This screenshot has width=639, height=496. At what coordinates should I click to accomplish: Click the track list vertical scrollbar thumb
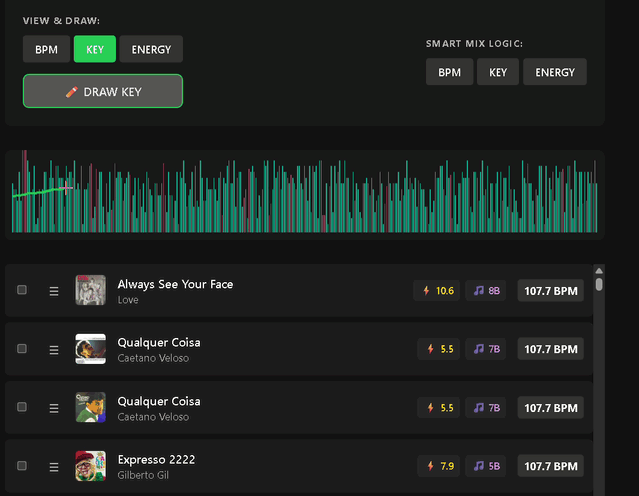599,284
